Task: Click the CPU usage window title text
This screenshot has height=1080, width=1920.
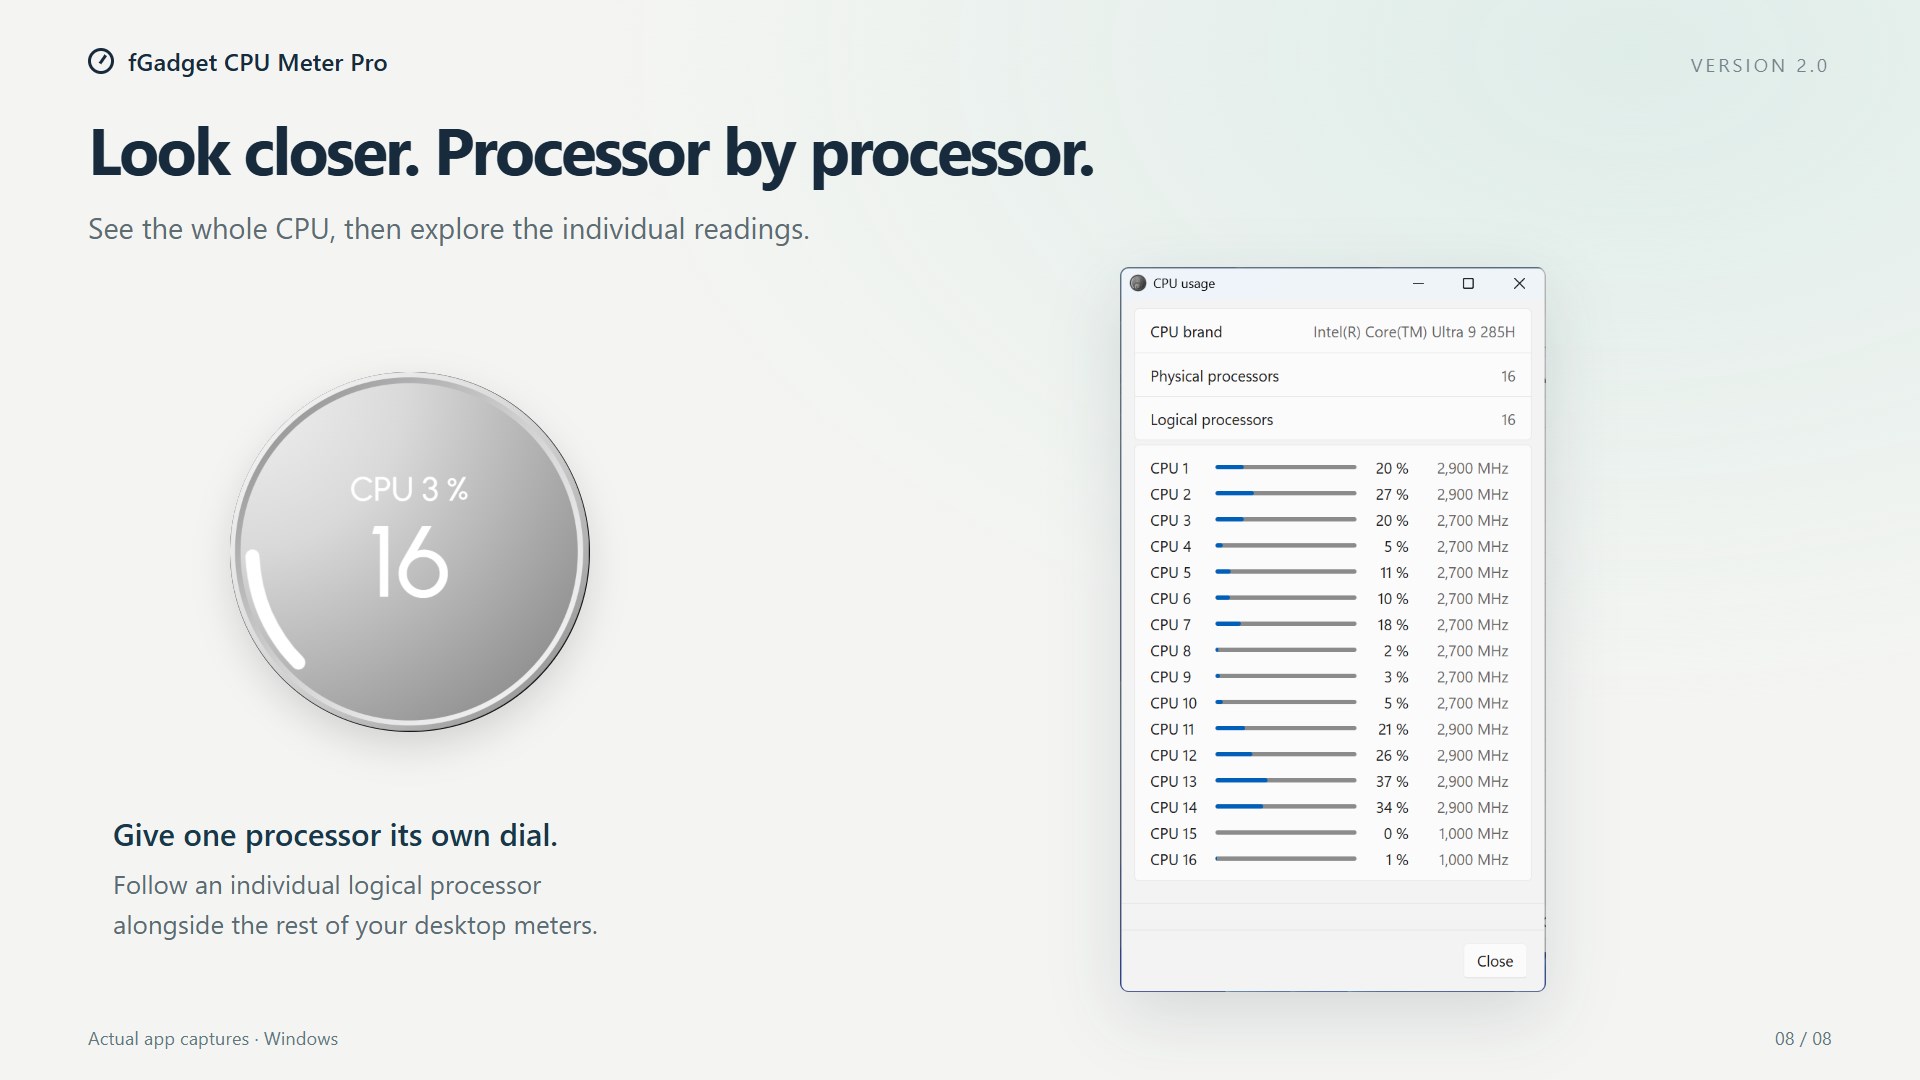Action: (x=1183, y=284)
